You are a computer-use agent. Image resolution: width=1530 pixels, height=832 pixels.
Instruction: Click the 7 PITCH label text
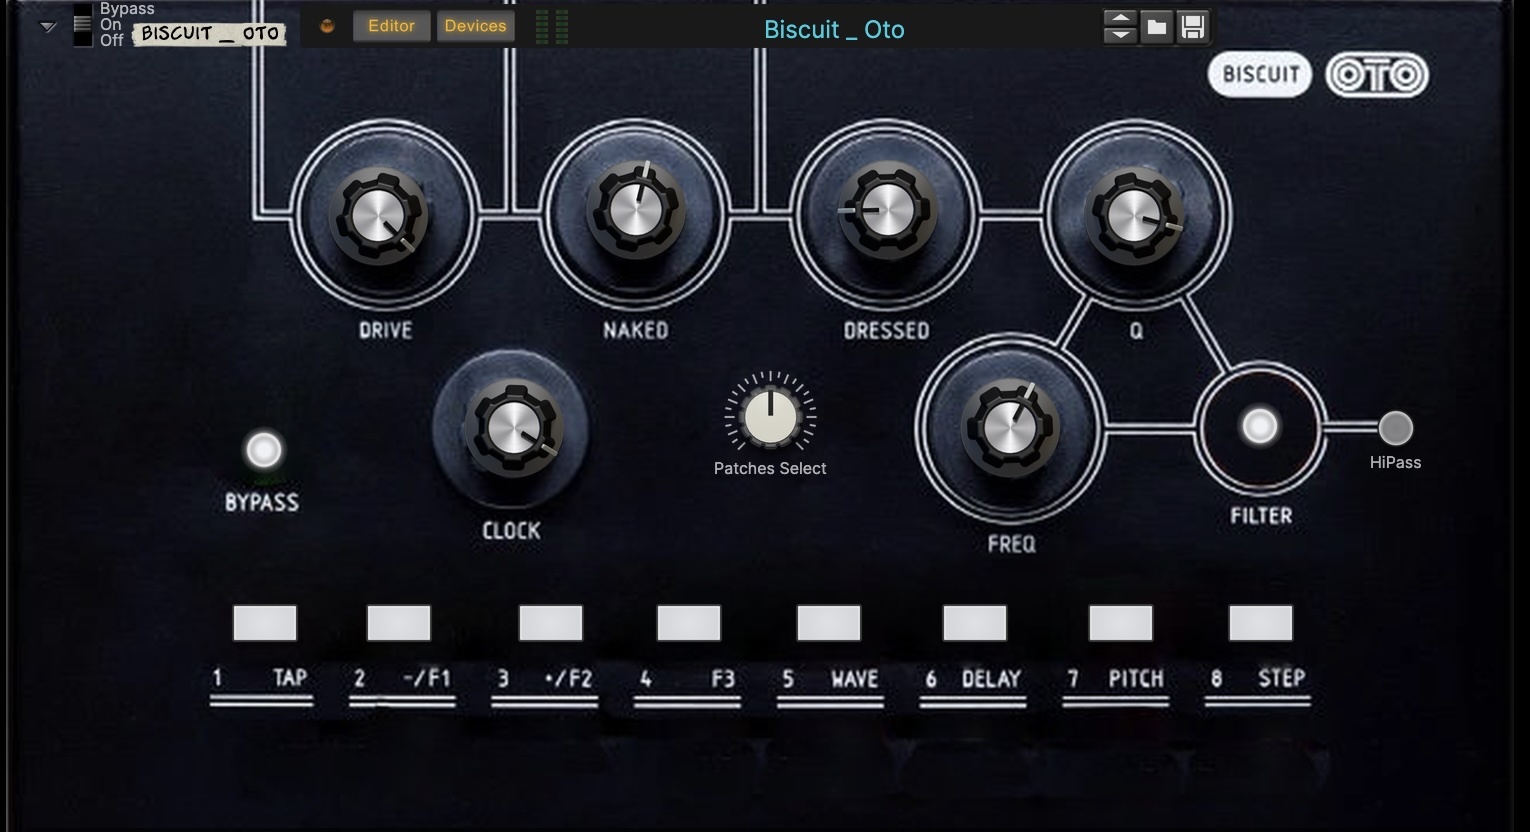pyautogui.click(x=1116, y=679)
